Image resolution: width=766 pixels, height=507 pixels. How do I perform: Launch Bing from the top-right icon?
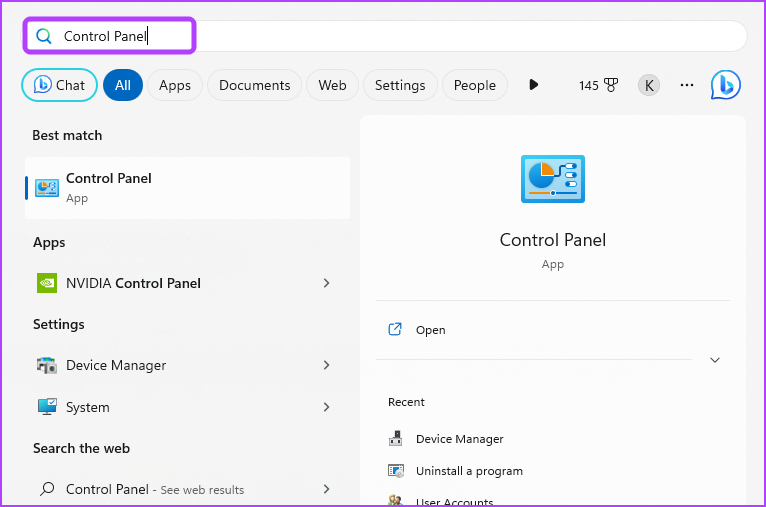[726, 85]
